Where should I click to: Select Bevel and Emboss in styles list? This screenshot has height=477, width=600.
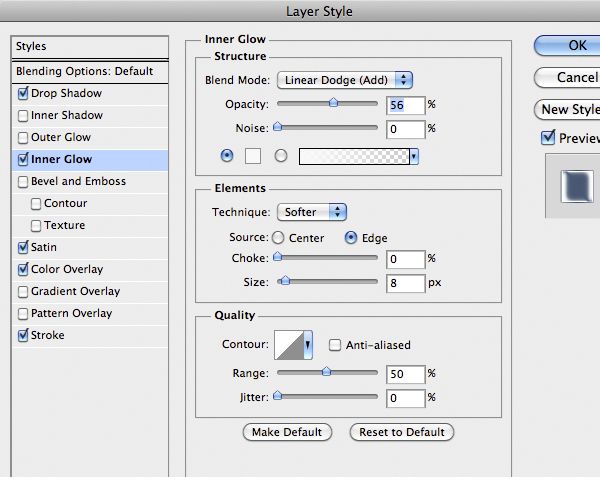78,182
